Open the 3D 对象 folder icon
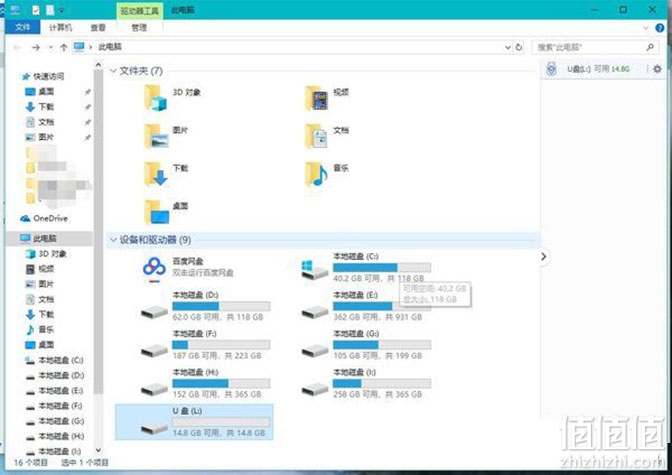The width and height of the screenshot is (672, 475). [155, 96]
